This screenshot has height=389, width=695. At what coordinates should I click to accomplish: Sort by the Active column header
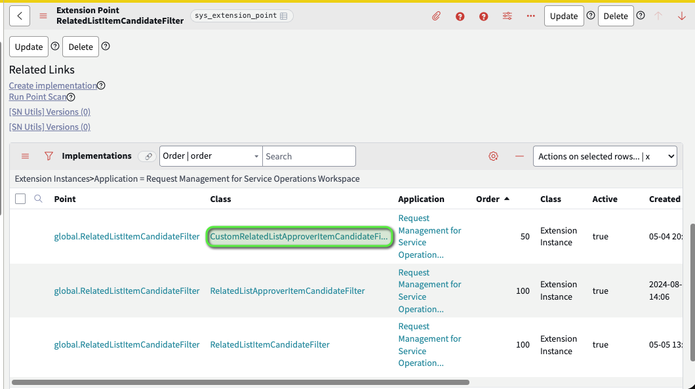coord(605,199)
